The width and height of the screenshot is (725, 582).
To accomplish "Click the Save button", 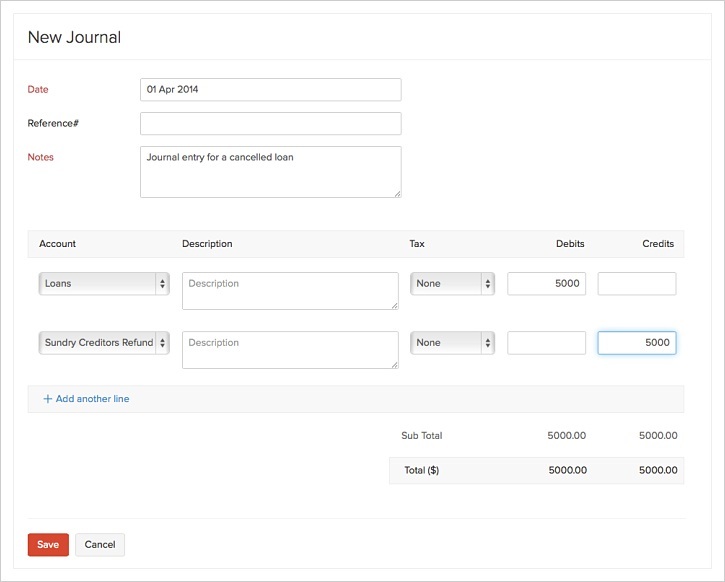I will (48, 545).
